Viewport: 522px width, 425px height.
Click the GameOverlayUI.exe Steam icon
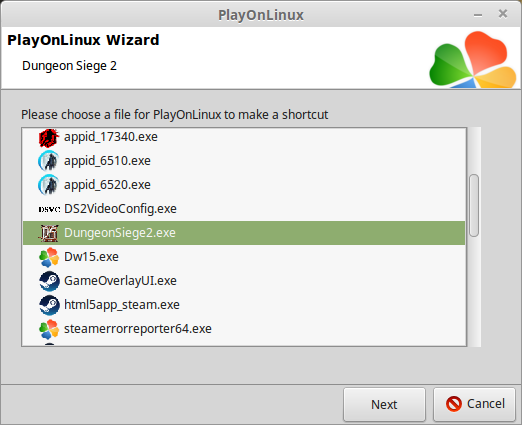click(x=49, y=281)
